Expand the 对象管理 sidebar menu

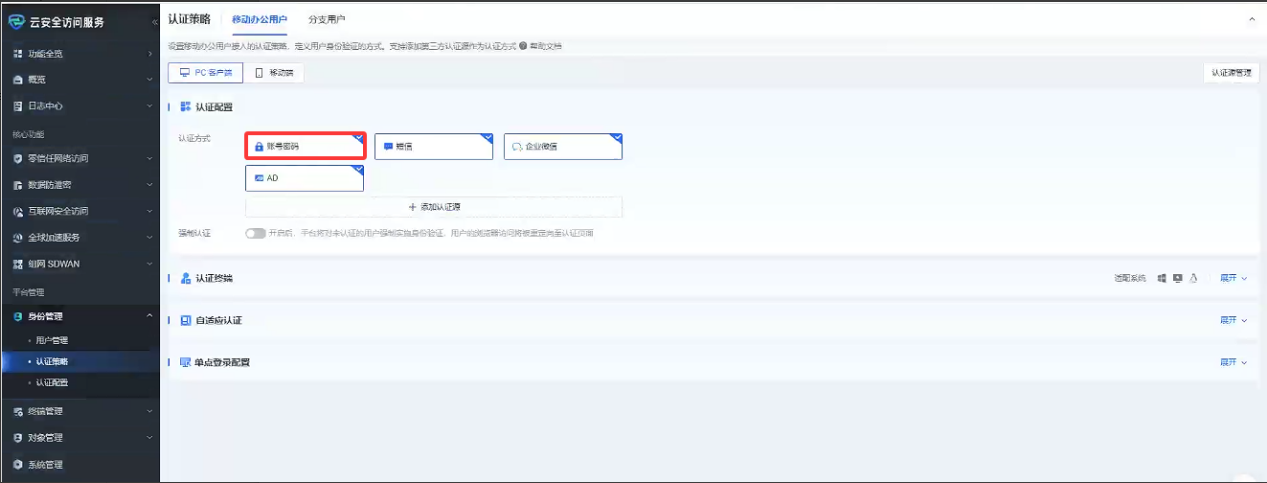tap(149, 437)
